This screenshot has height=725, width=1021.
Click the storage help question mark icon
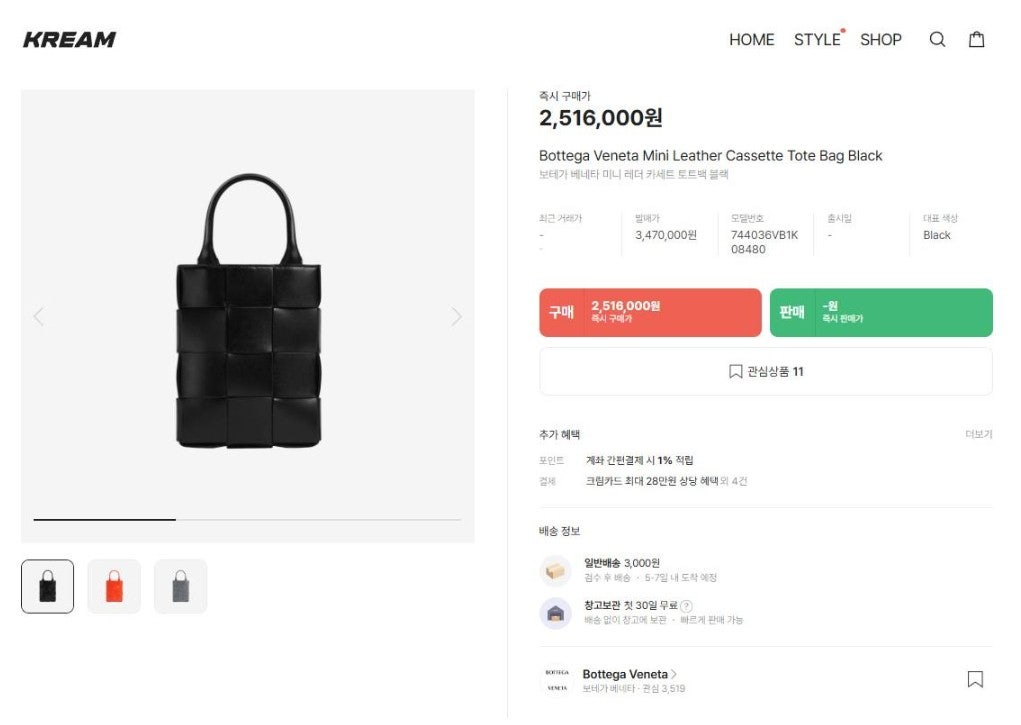(686, 606)
